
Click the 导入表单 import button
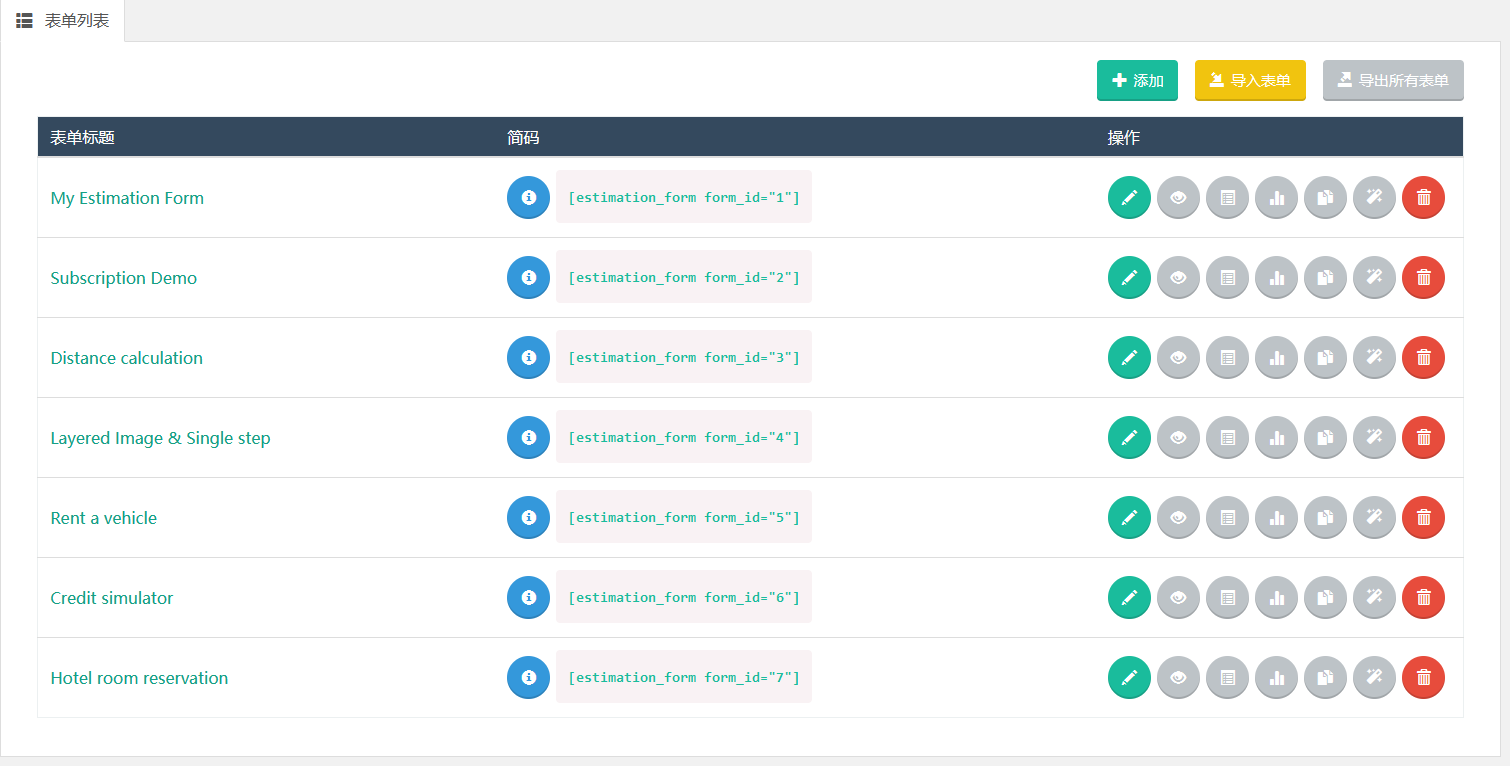tap(1250, 81)
